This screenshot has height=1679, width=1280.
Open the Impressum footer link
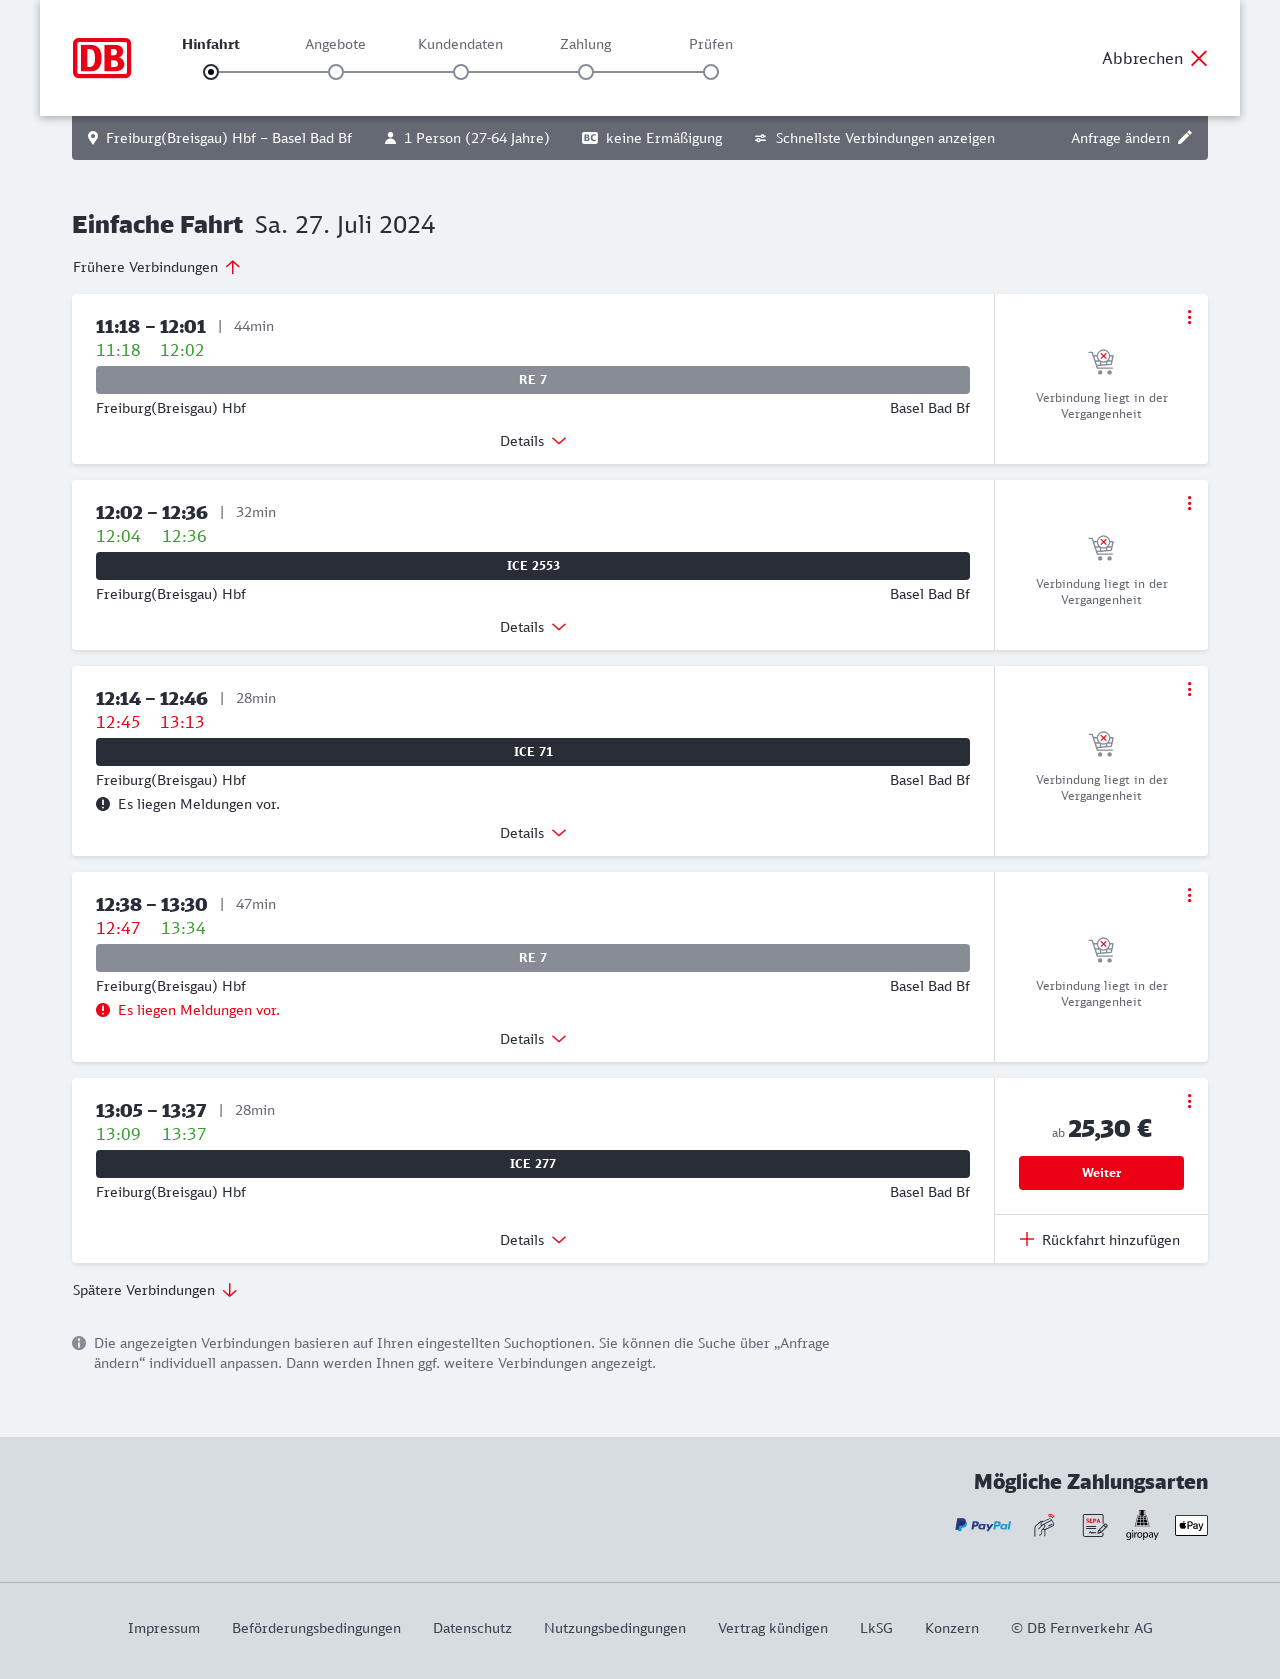click(x=164, y=1628)
